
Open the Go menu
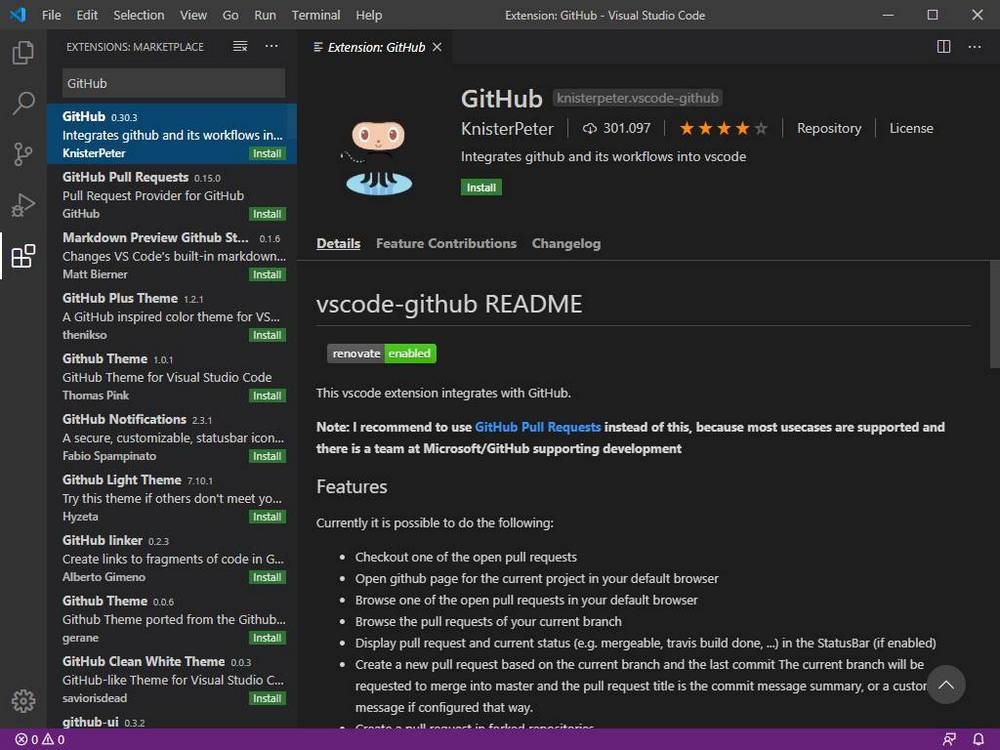(x=230, y=15)
